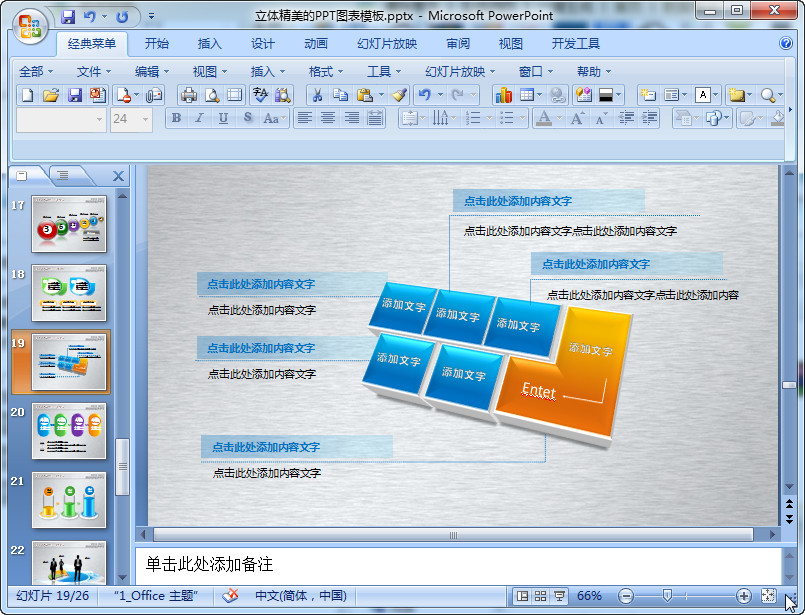Click the Spelling check icon
The image size is (805, 615).
260,95
